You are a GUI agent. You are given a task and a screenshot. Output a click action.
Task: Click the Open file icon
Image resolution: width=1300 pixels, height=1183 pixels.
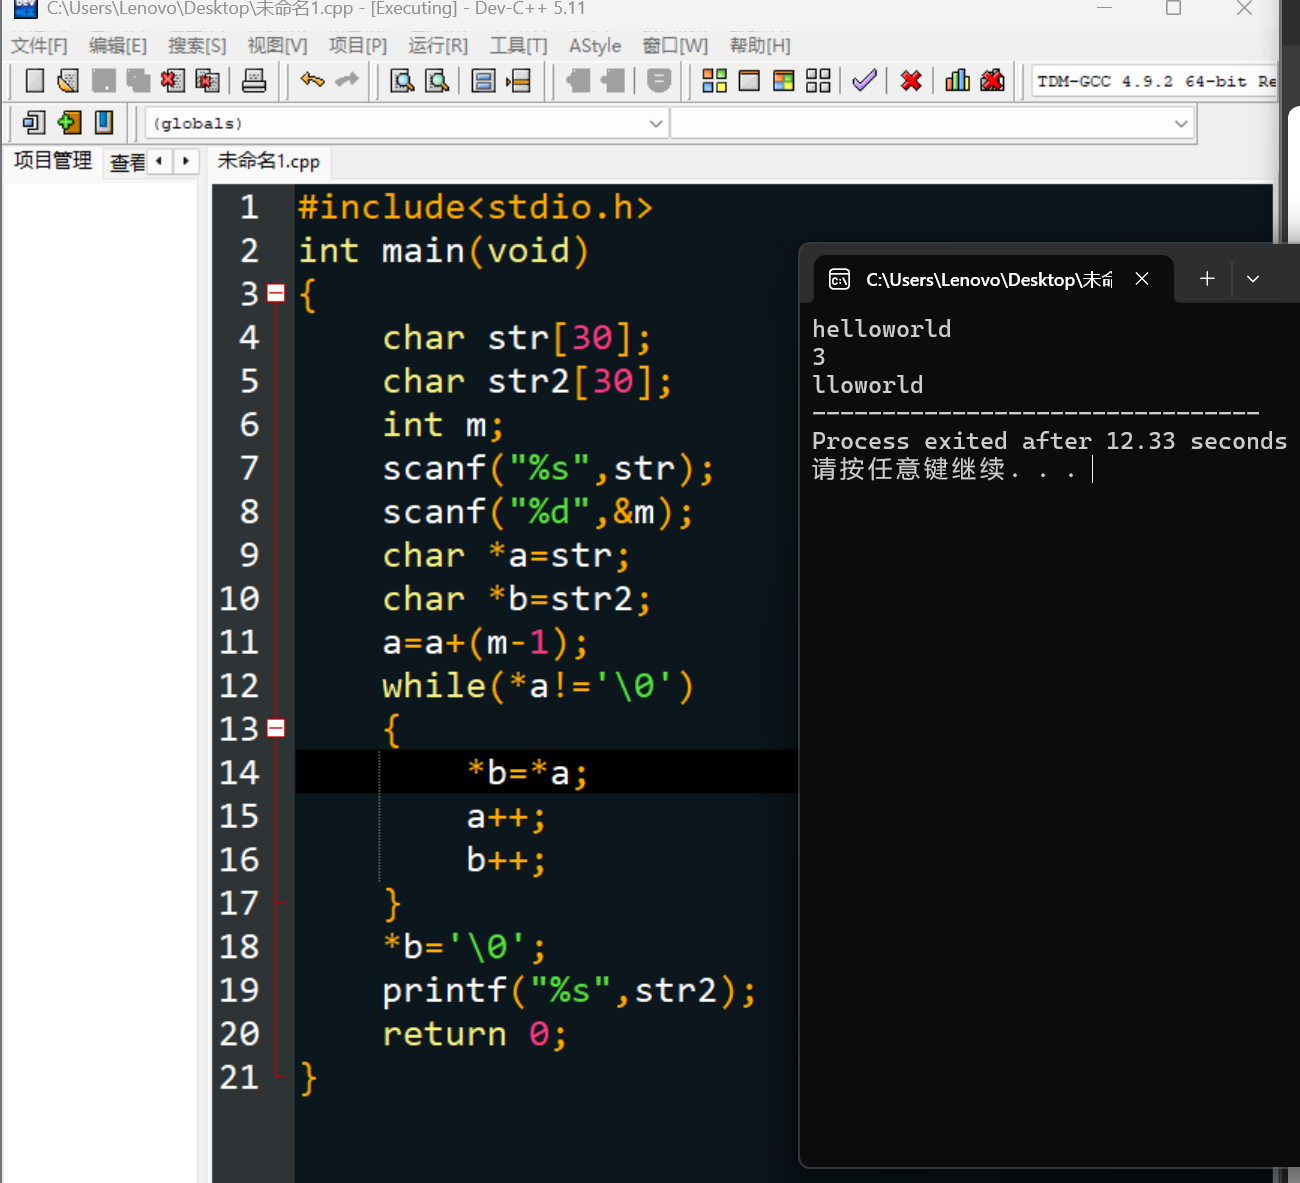[x=68, y=81]
